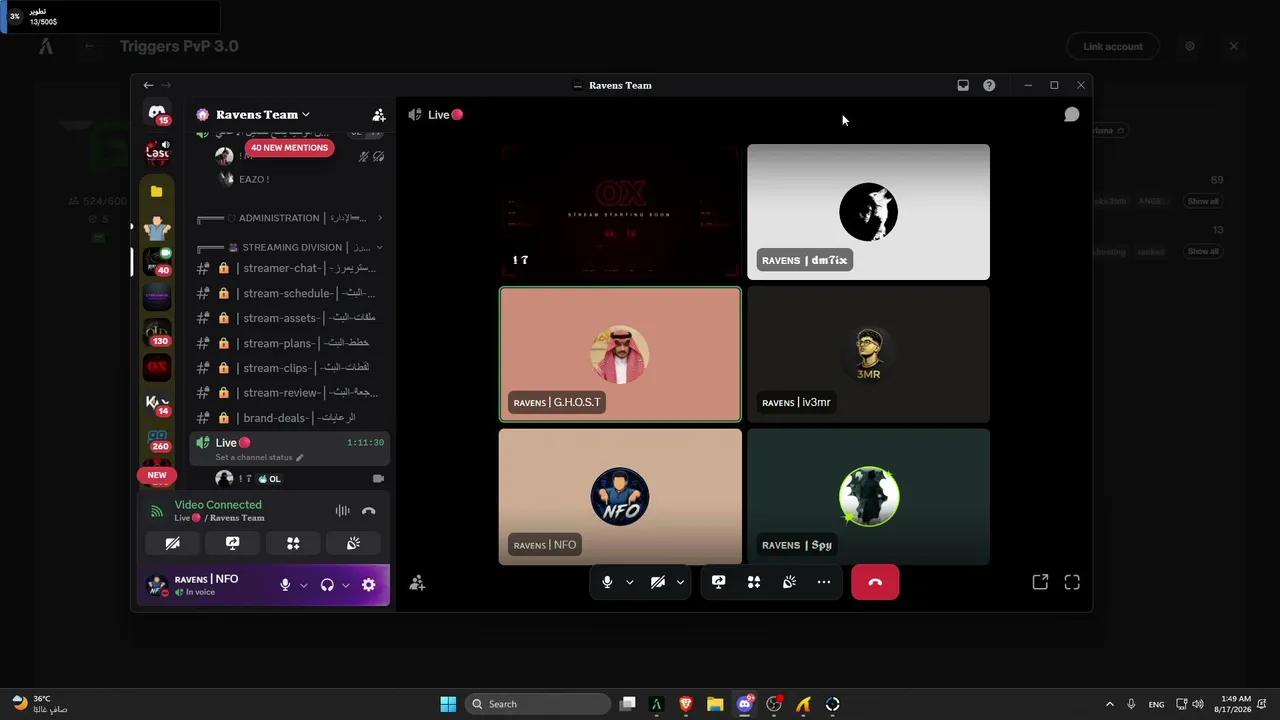Navigate back arrow in Discord title bar
1280x720 pixels.
click(148, 85)
